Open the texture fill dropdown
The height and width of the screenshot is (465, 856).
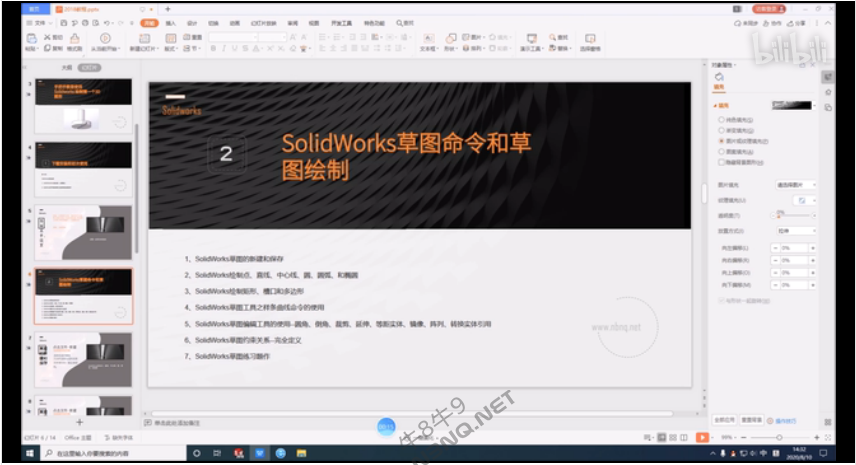pos(804,200)
